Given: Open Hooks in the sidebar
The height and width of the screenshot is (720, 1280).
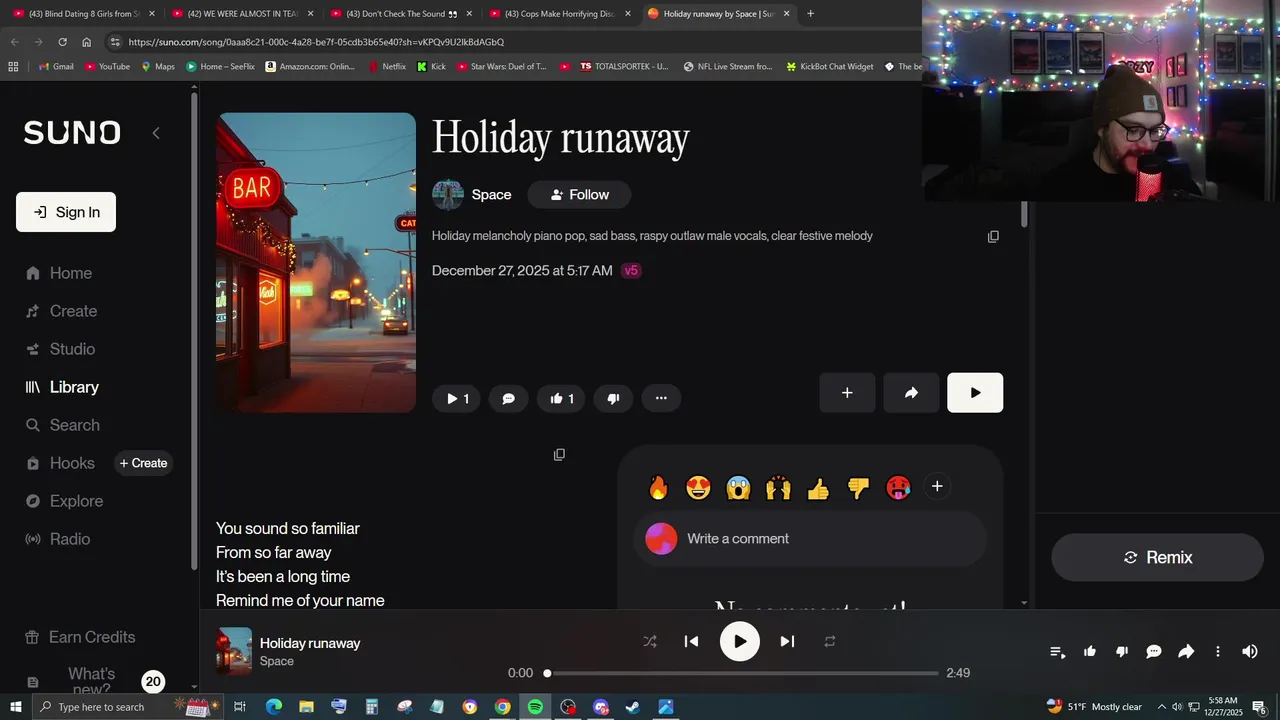Looking at the screenshot, I should tap(60, 463).
